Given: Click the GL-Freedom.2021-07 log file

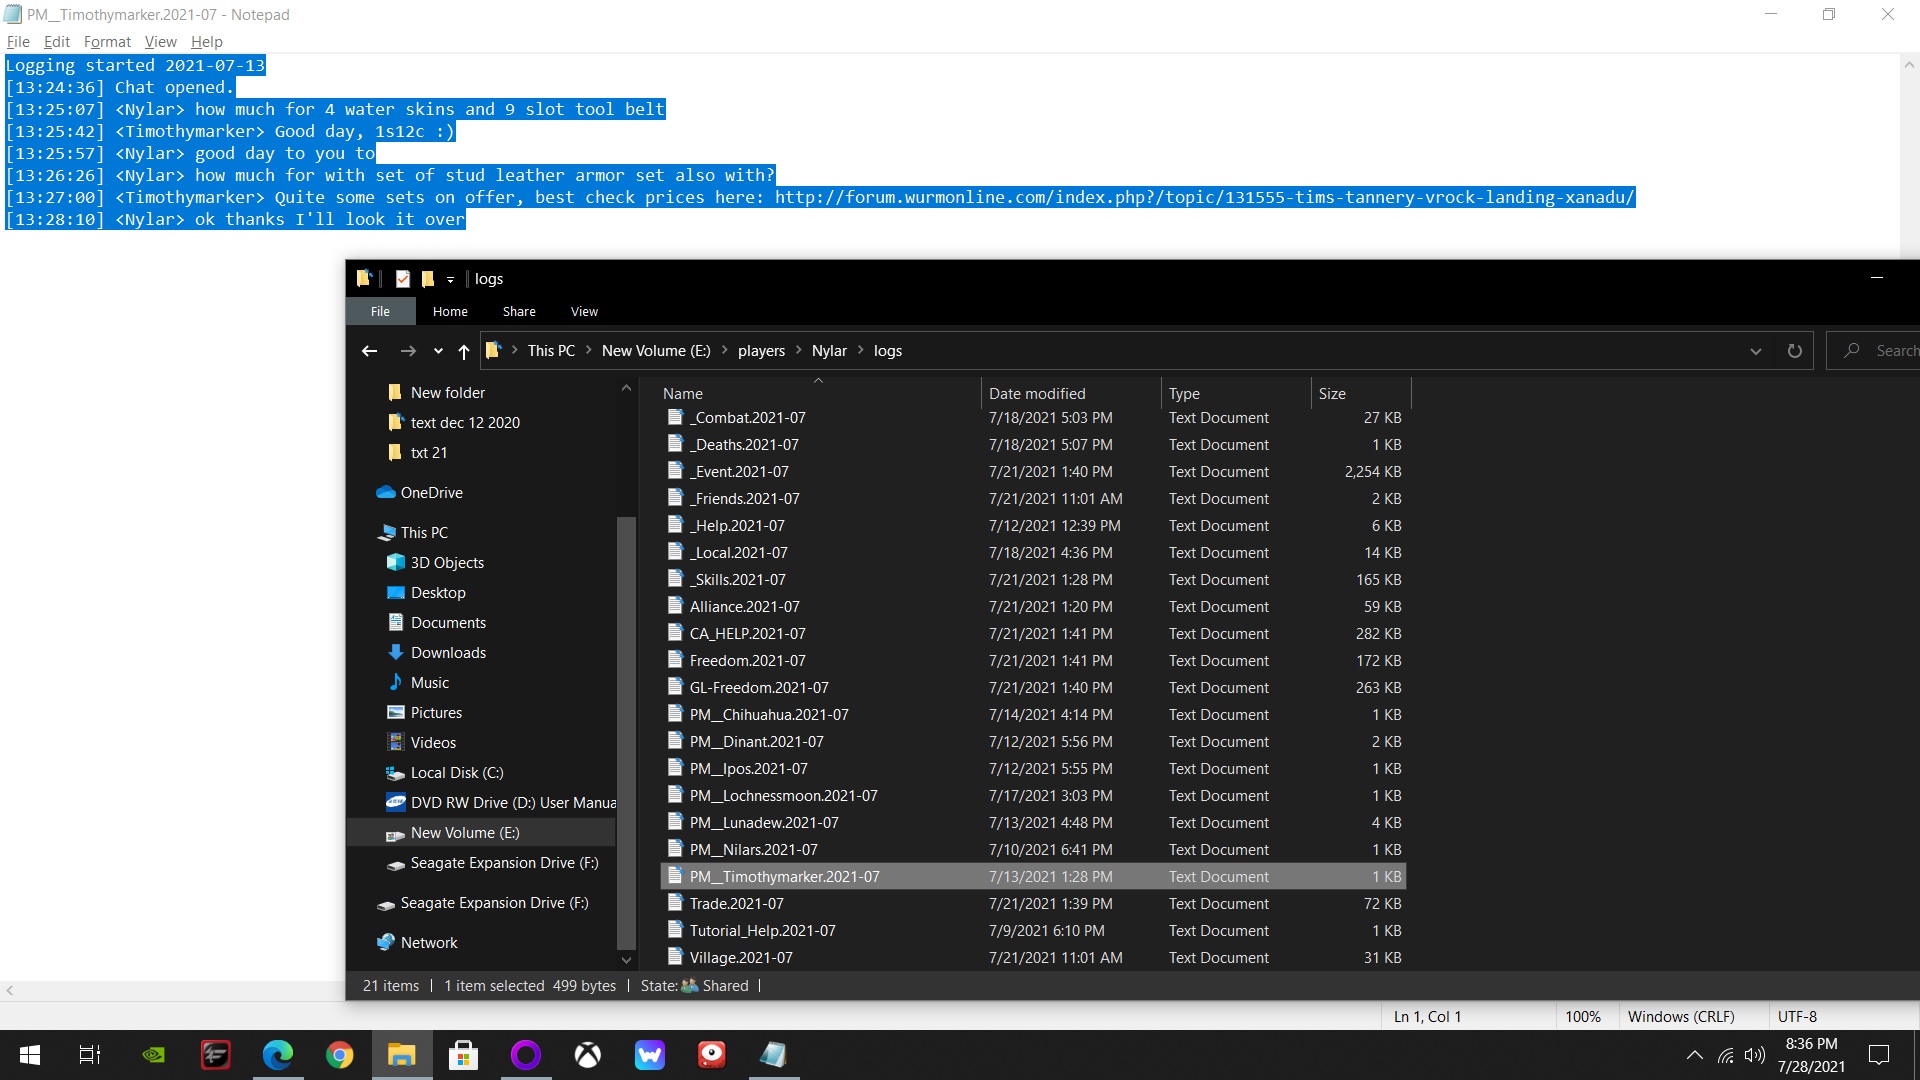Looking at the screenshot, I should (x=758, y=687).
